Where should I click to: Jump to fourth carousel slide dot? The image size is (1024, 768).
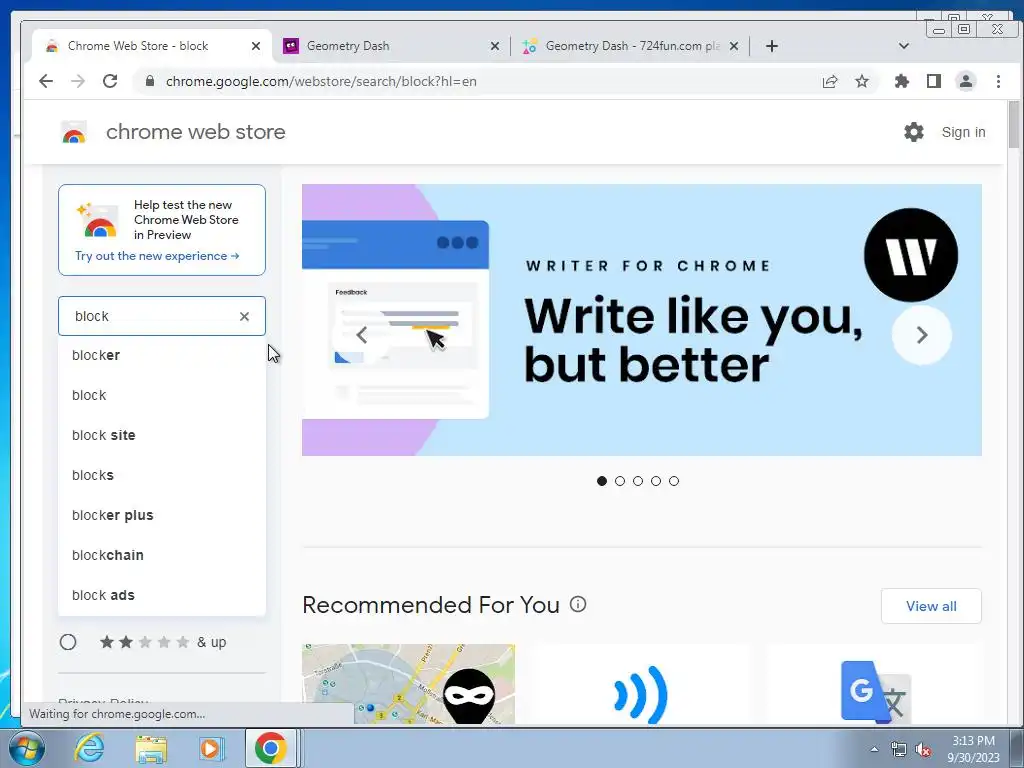(x=656, y=481)
